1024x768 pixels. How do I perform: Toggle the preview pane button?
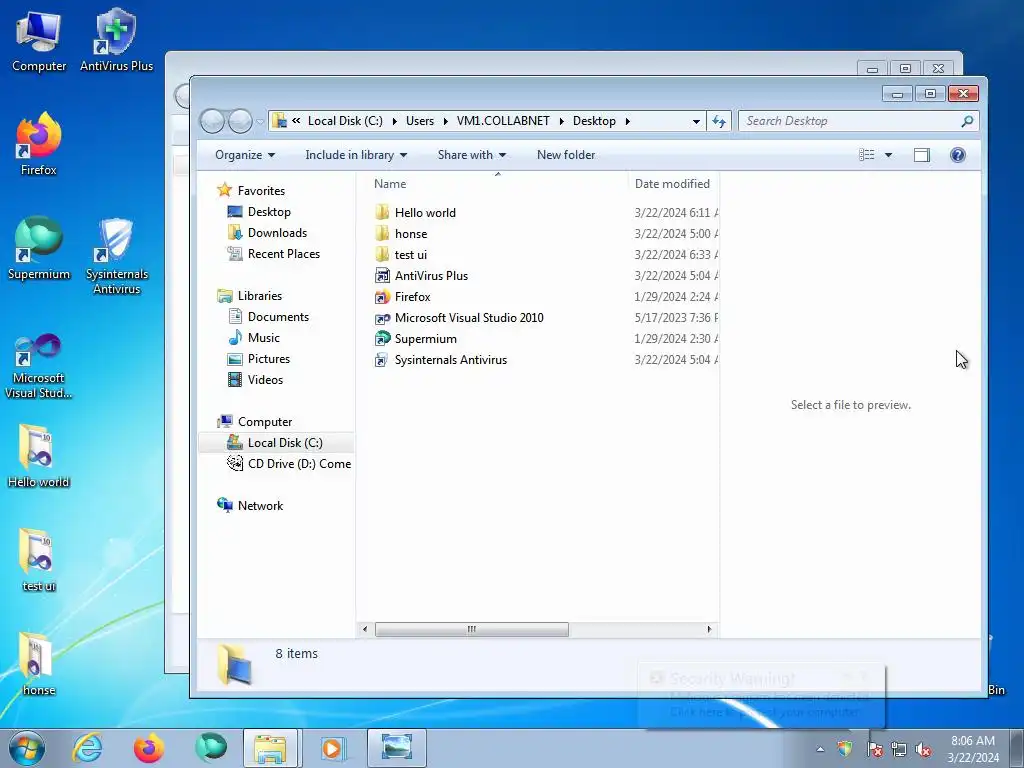921,155
